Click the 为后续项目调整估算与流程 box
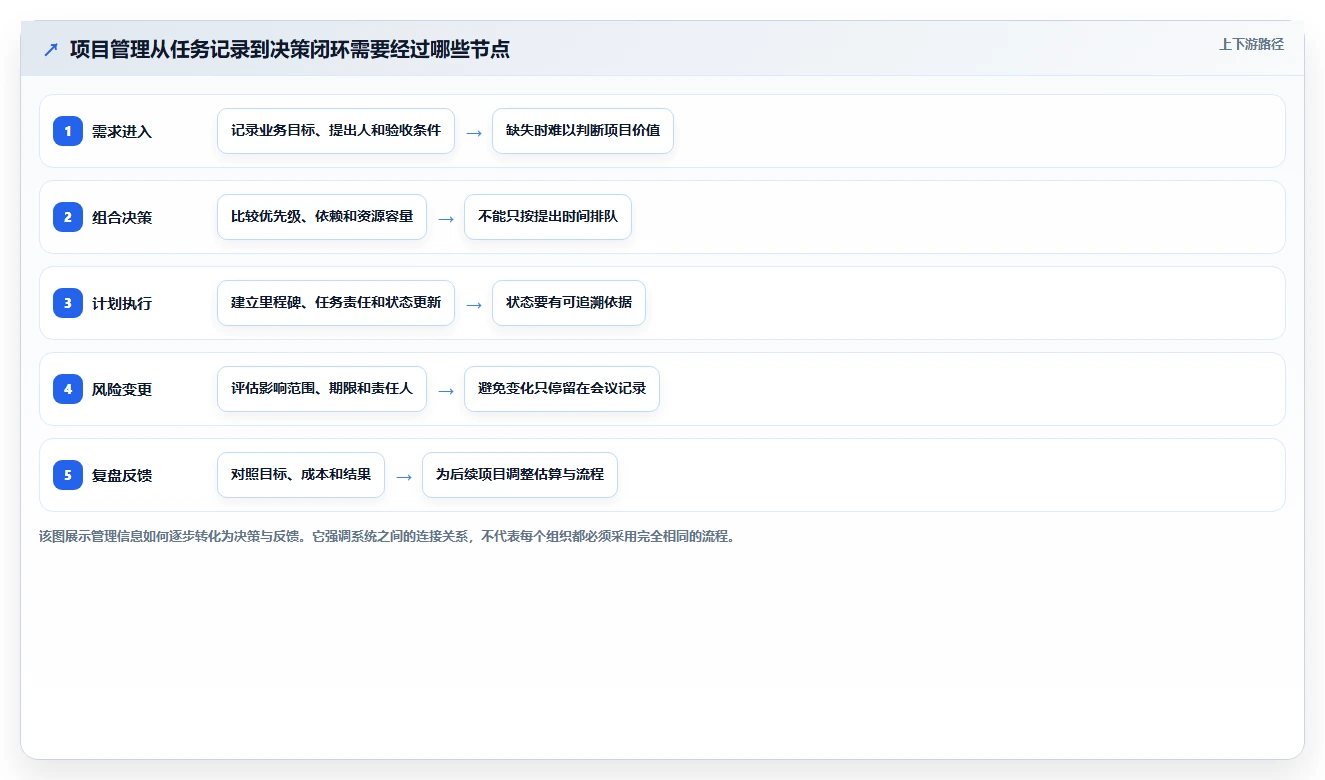The width and height of the screenshot is (1325, 780). click(520, 475)
